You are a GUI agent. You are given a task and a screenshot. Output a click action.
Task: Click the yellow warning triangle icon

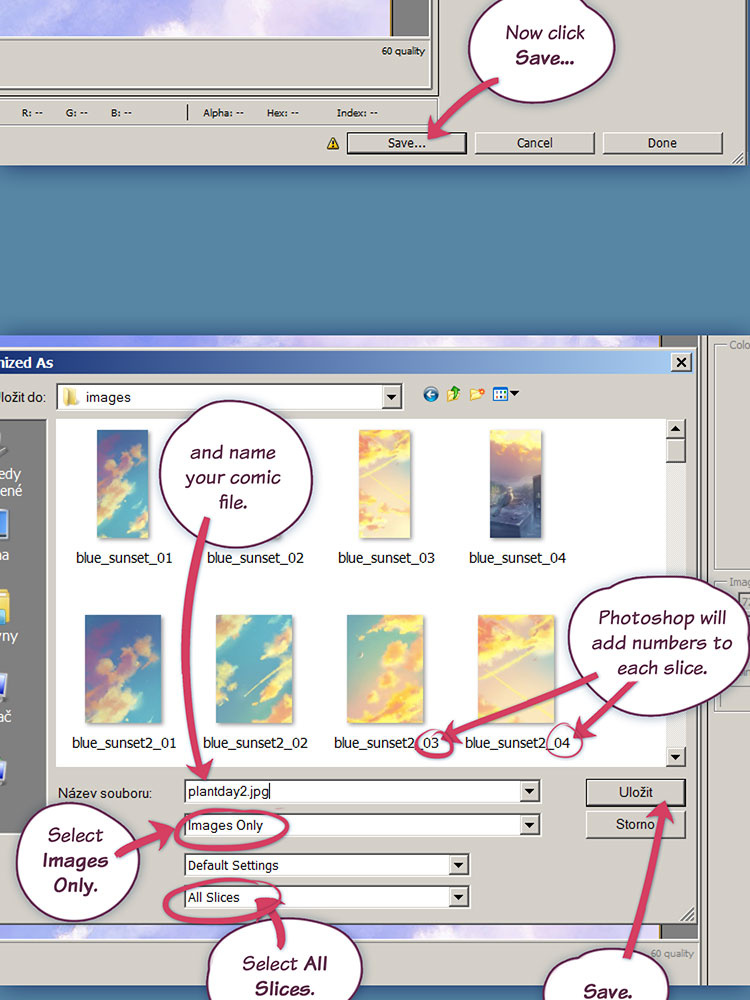point(333,144)
